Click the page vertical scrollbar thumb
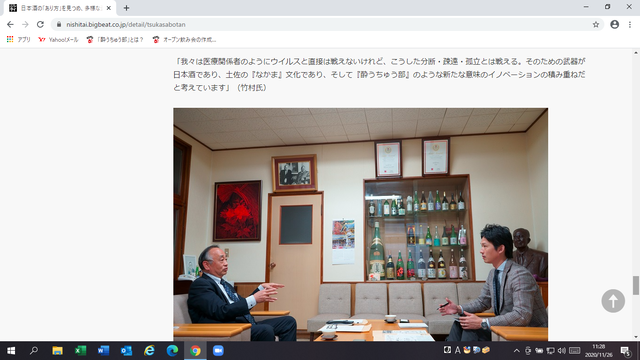This screenshot has height=360, width=640. pyautogui.click(x=636, y=285)
